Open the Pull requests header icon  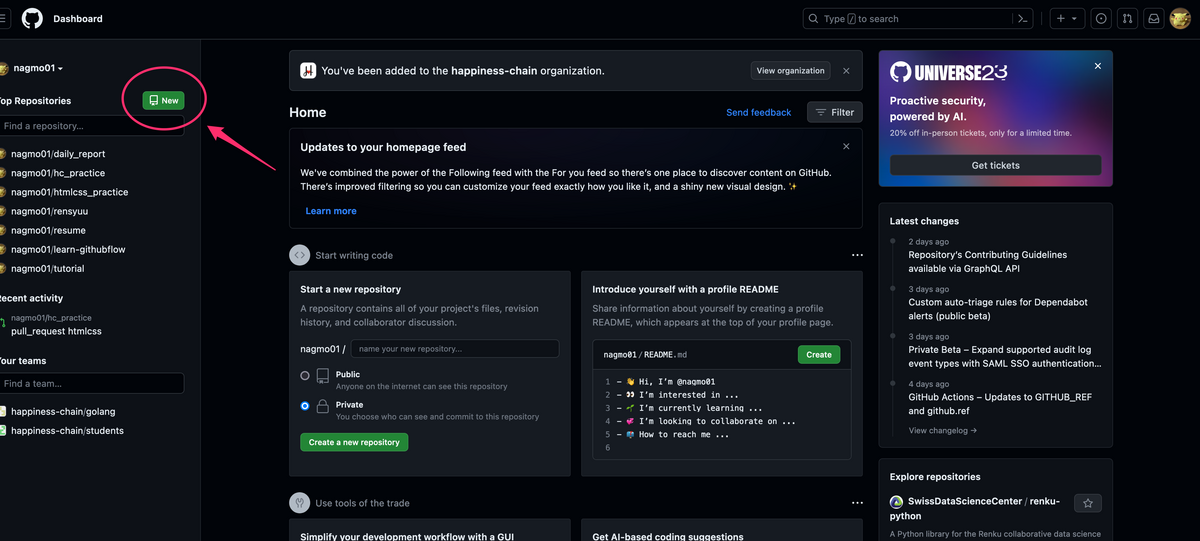coord(1127,18)
